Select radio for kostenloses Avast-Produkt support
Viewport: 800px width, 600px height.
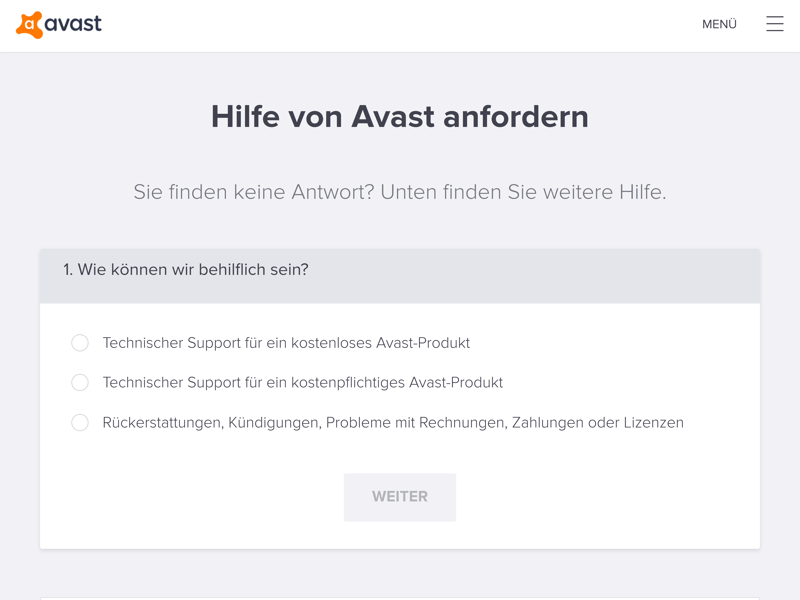(80, 343)
